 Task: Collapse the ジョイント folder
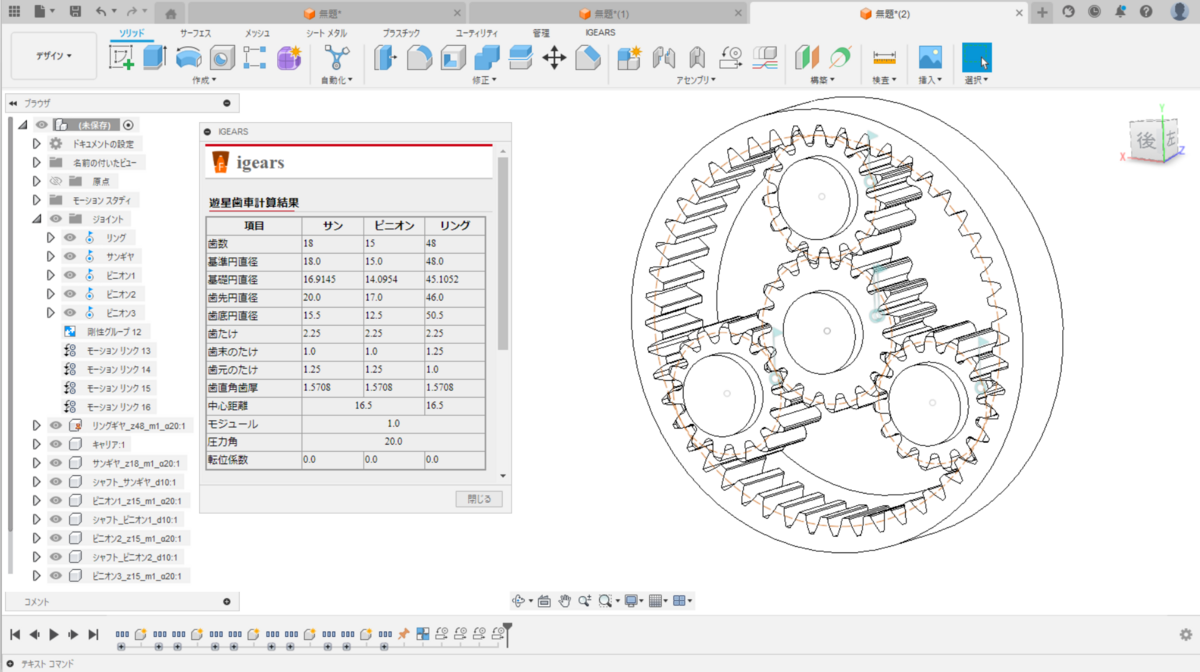37,219
